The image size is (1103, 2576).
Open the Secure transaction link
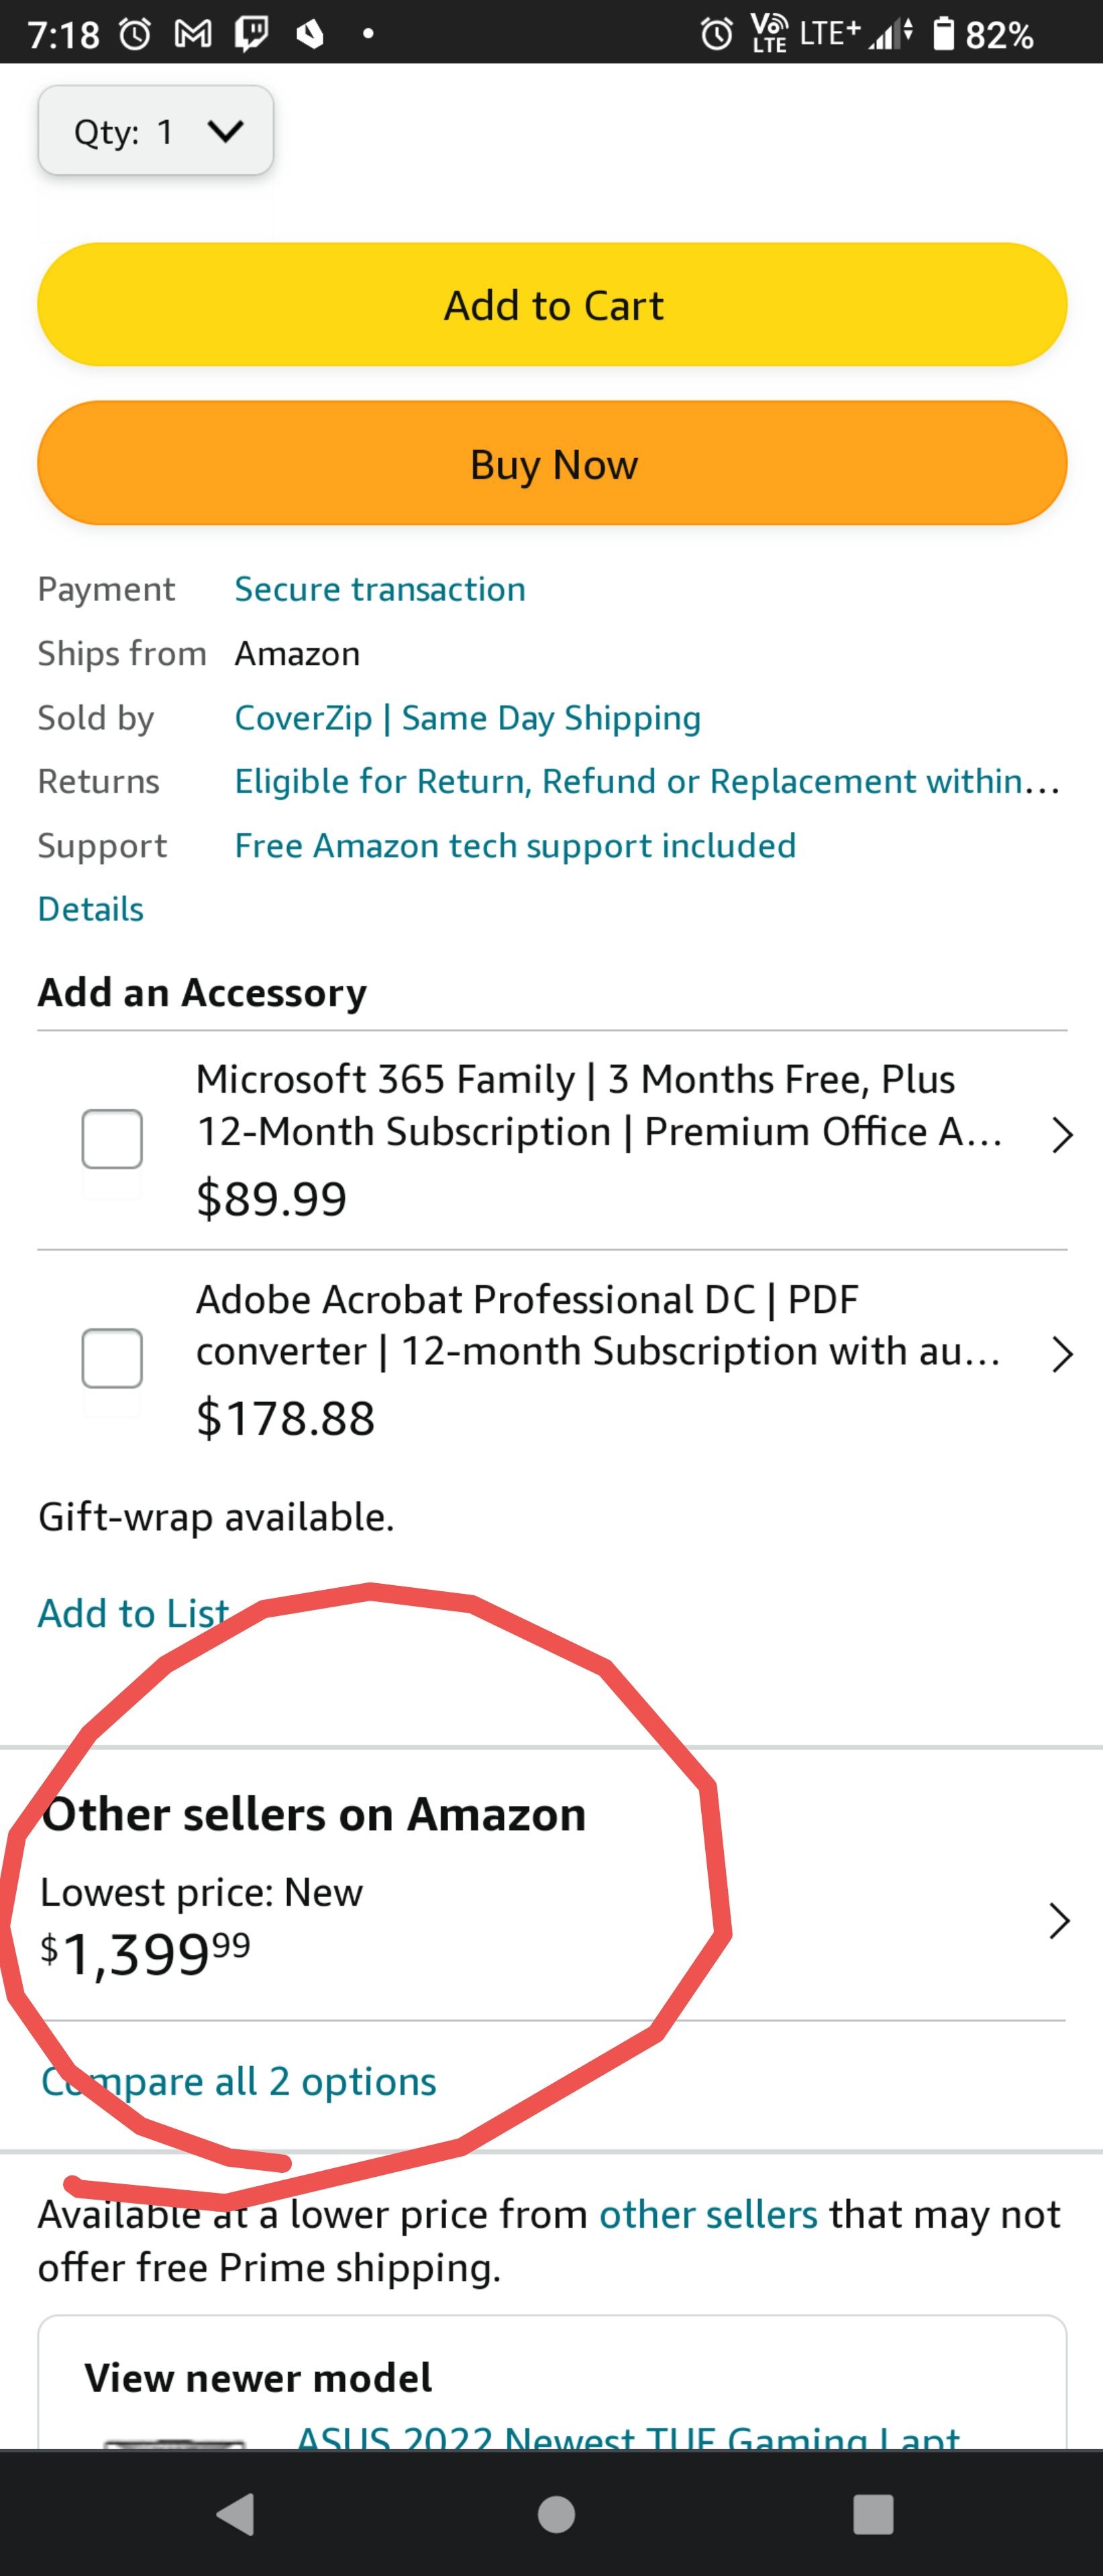pyautogui.click(x=380, y=589)
